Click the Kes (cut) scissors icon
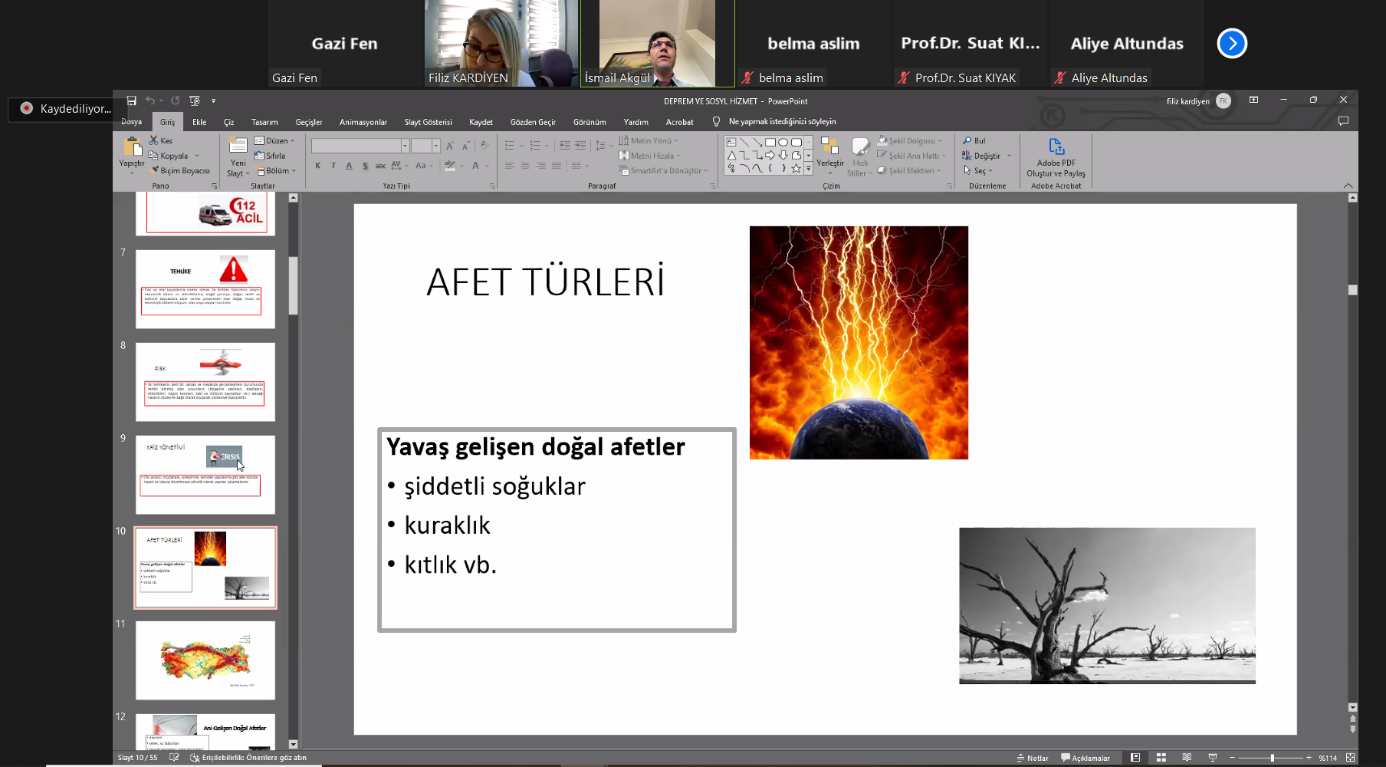The height and width of the screenshot is (767, 1386). pos(155,141)
